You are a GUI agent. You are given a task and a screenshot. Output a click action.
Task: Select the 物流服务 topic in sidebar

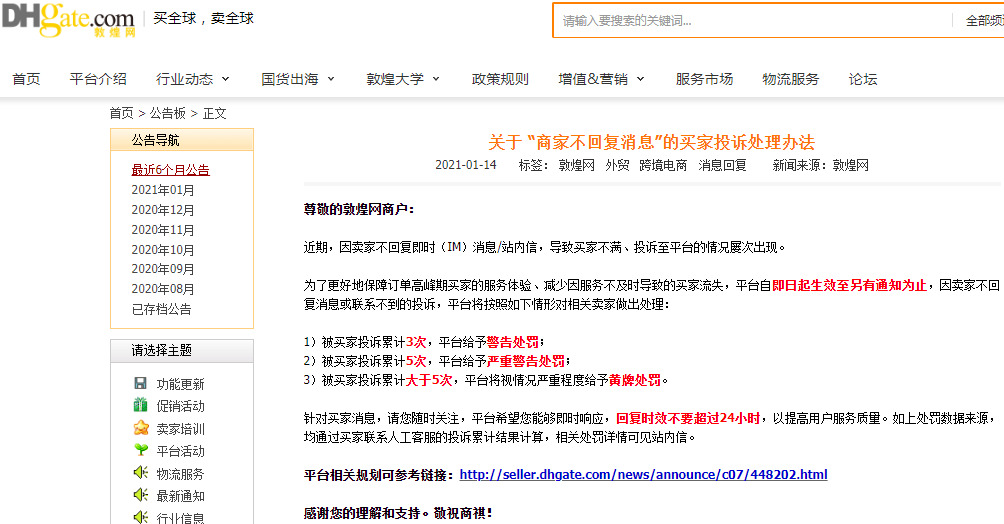[x=181, y=473]
